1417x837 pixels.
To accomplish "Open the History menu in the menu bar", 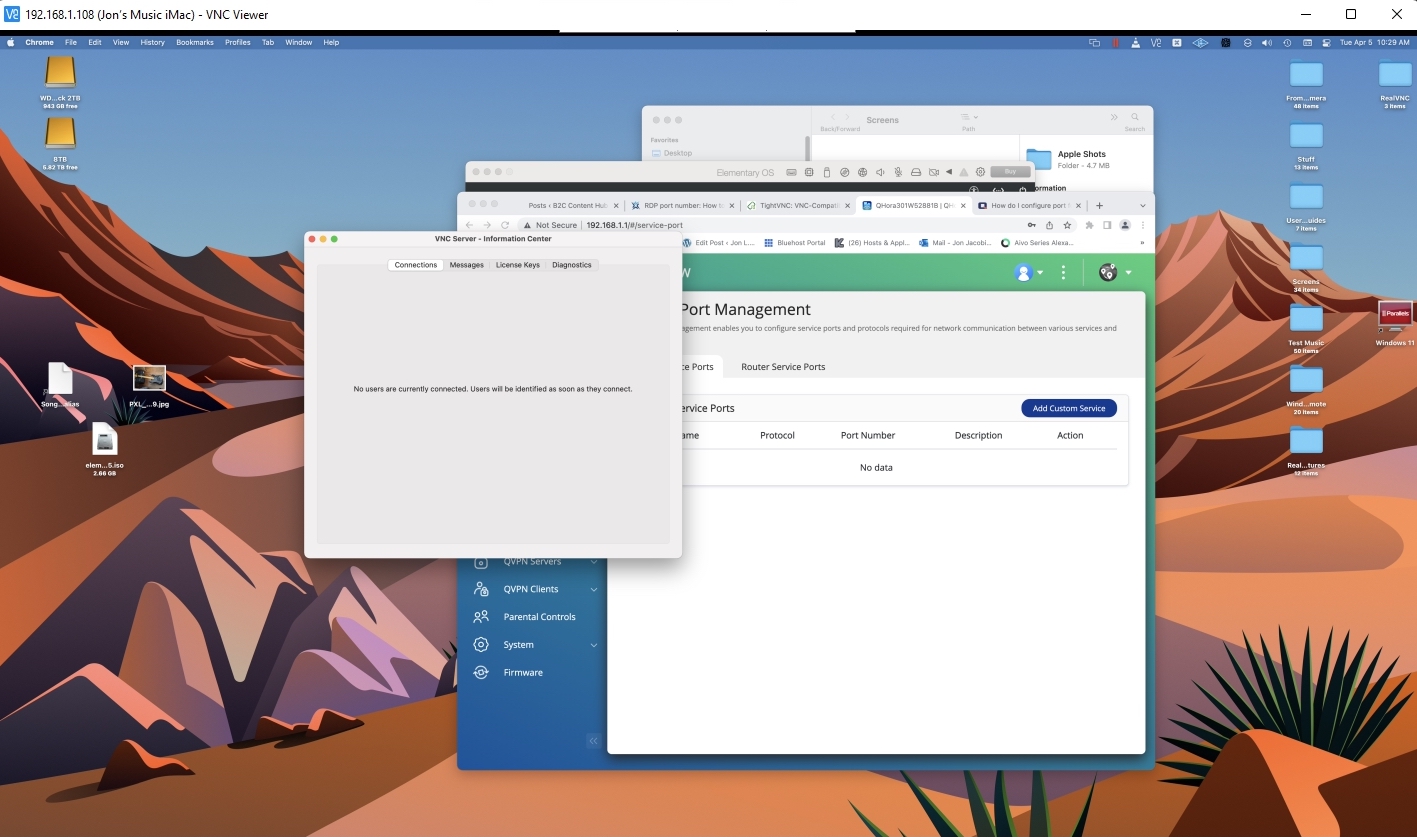I will [x=153, y=43].
